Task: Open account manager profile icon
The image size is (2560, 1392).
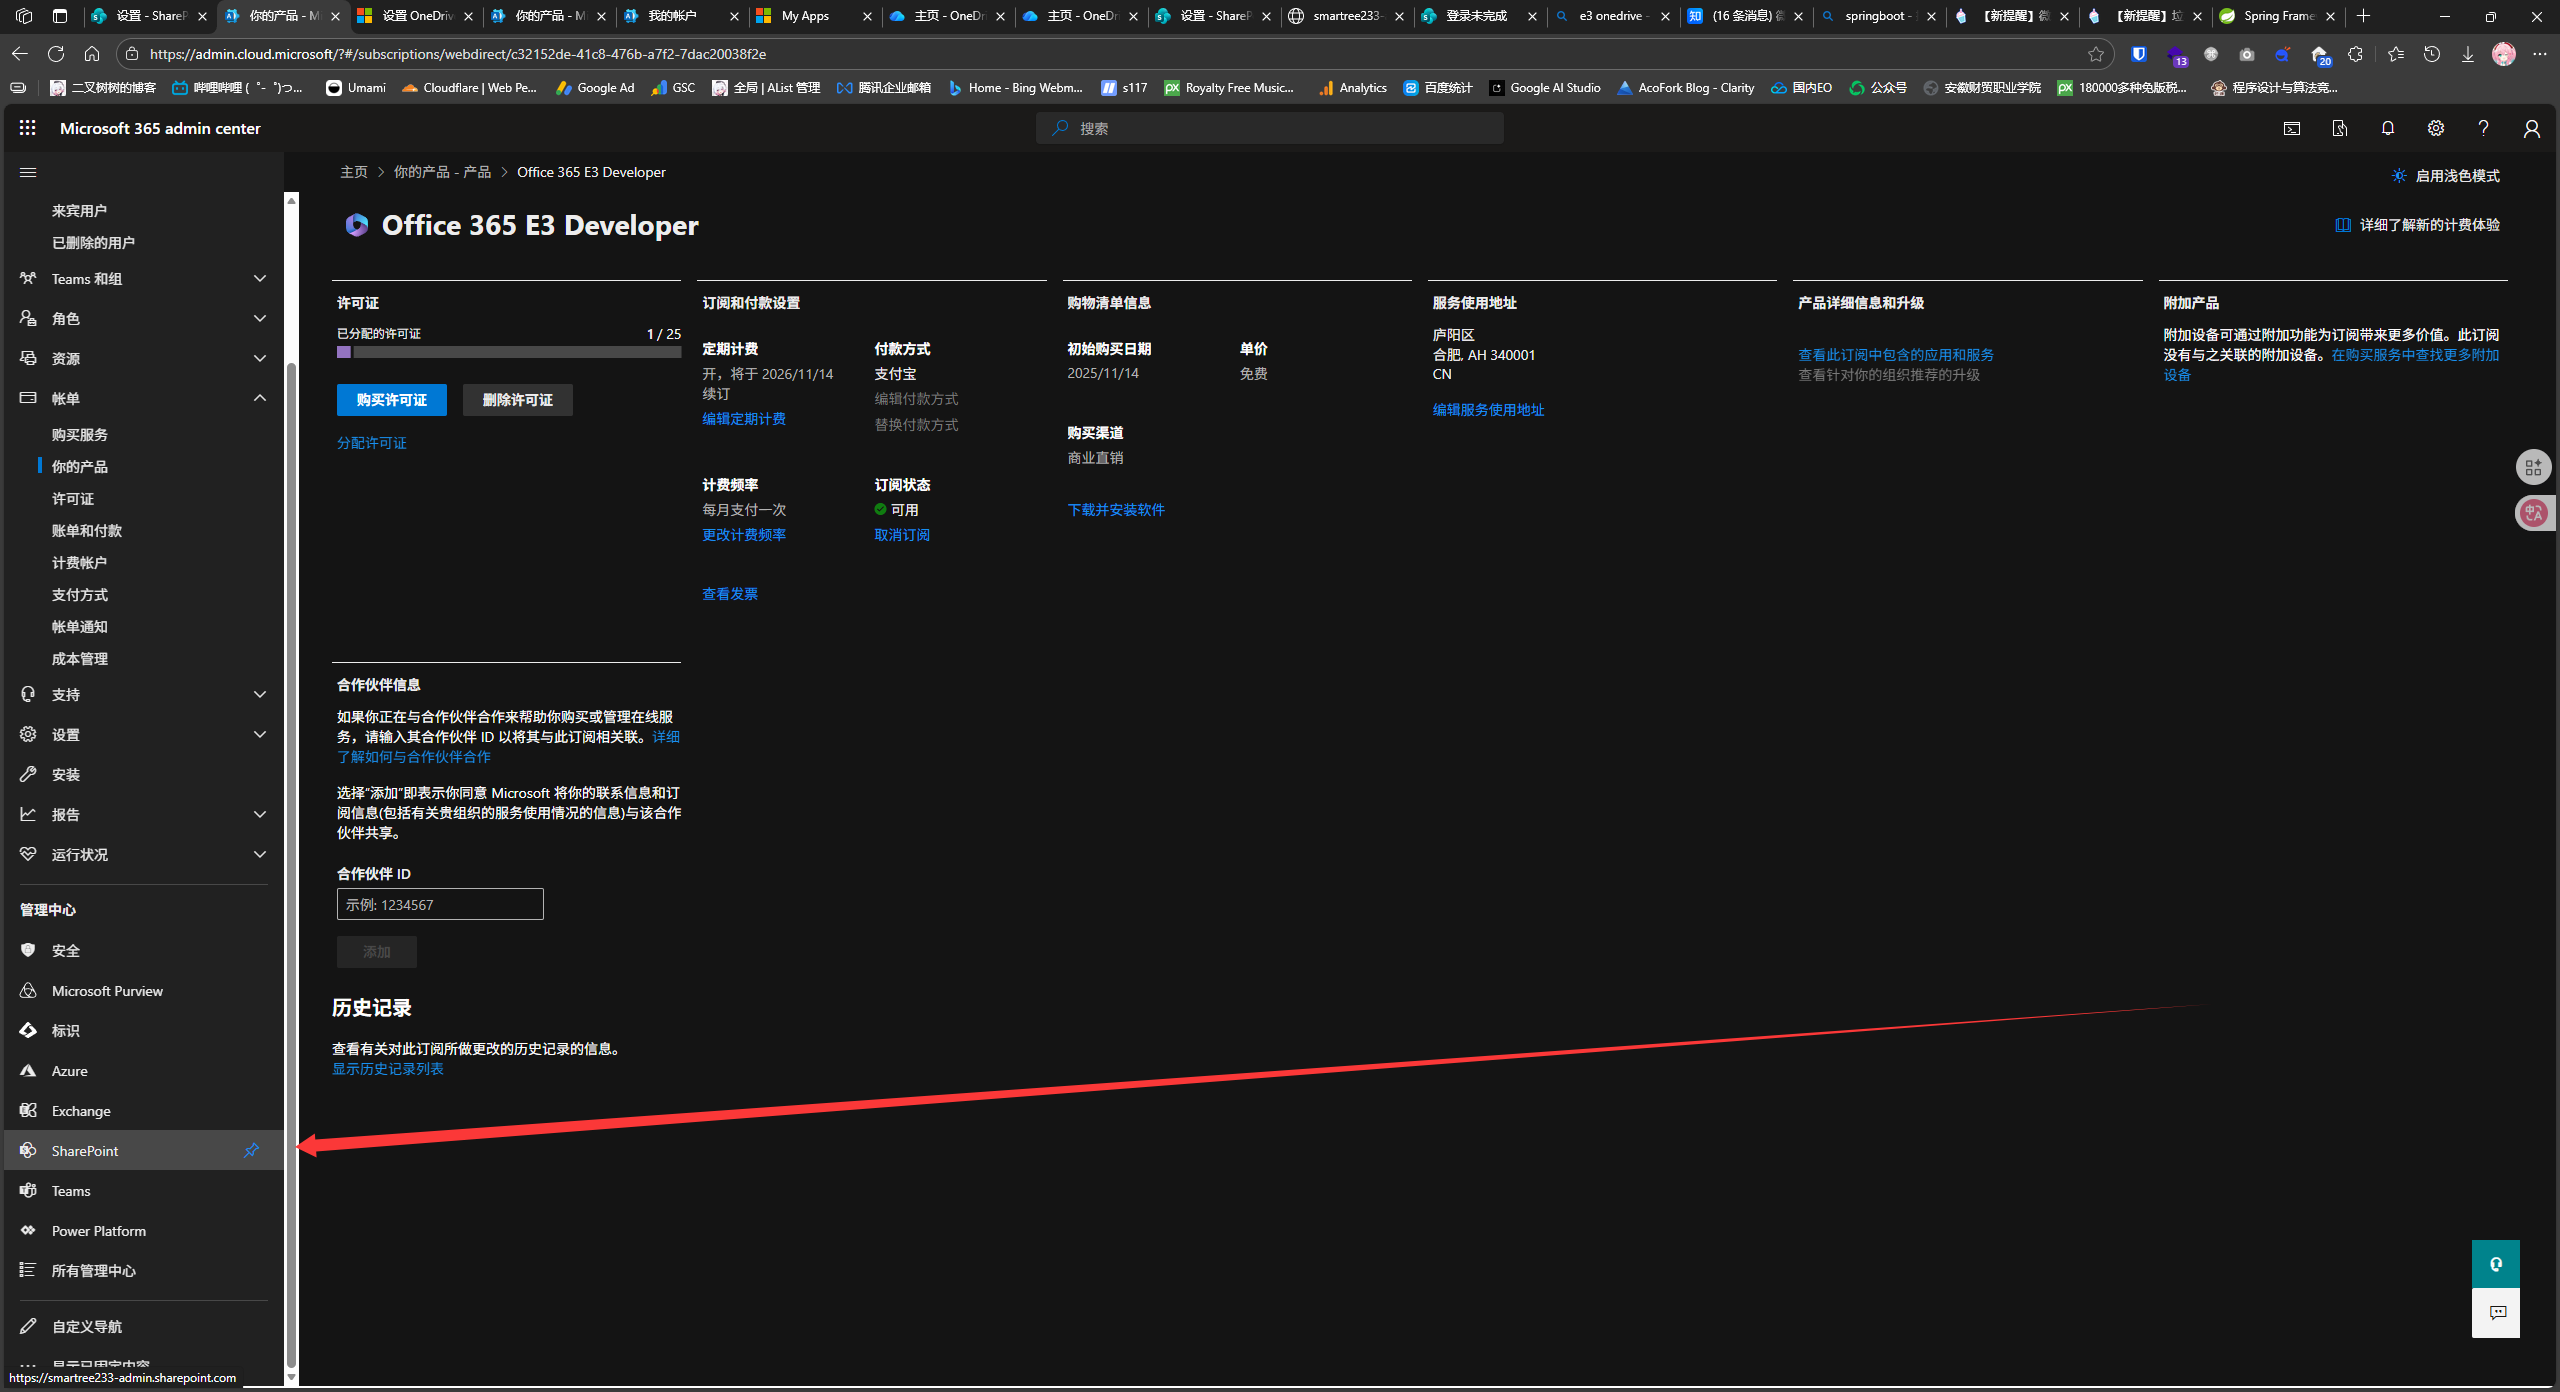Action: [2531, 128]
